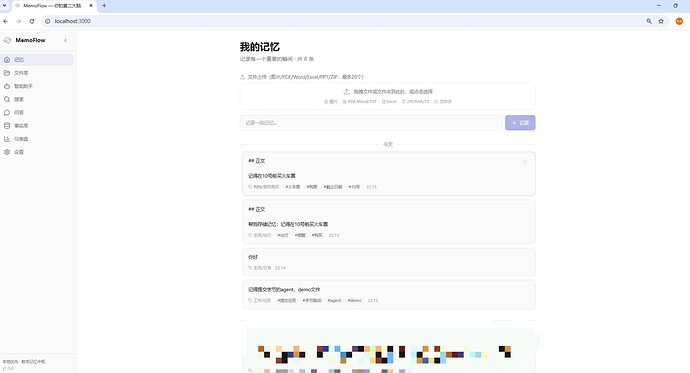The width and height of the screenshot is (690, 373).
Task: Click the browser forward arrow
Action: 18,21
